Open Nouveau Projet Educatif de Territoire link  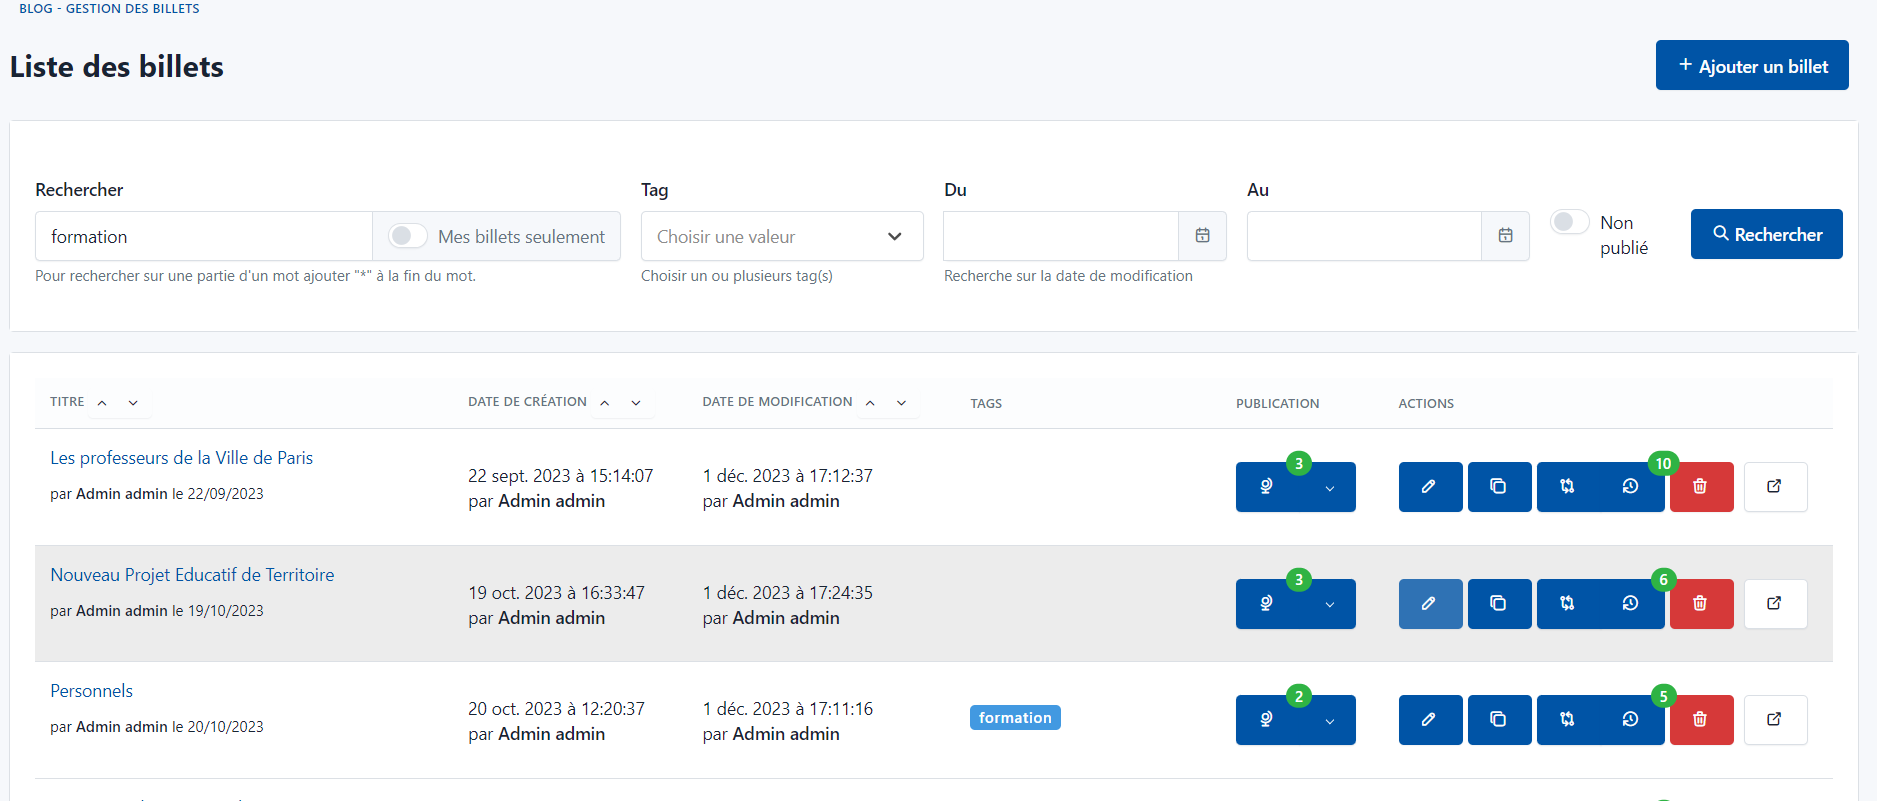192,575
